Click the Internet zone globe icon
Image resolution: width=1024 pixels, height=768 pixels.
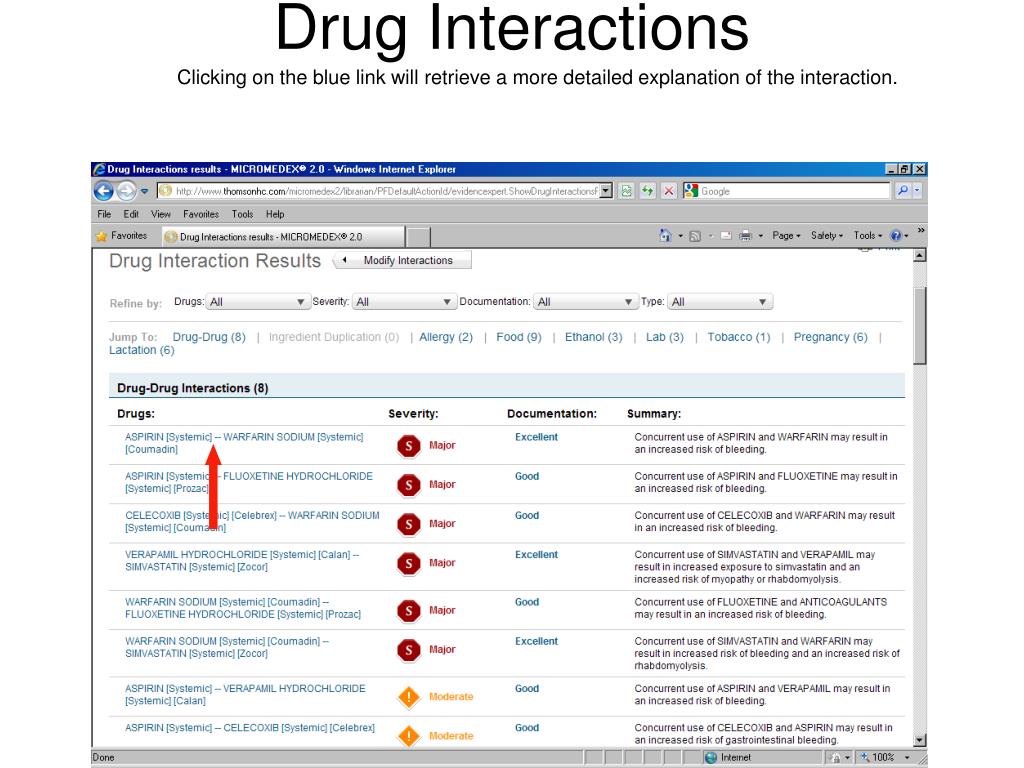point(711,758)
